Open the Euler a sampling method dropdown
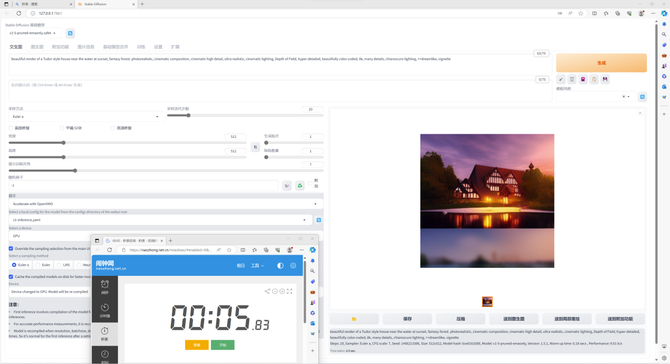 pyautogui.click(x=86, y=117)
